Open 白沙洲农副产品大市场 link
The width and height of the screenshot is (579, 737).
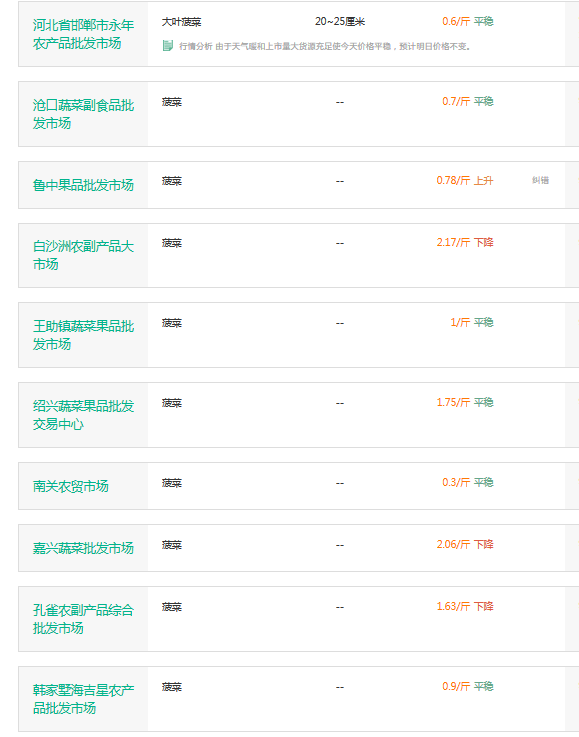click(x=83, y=255)
